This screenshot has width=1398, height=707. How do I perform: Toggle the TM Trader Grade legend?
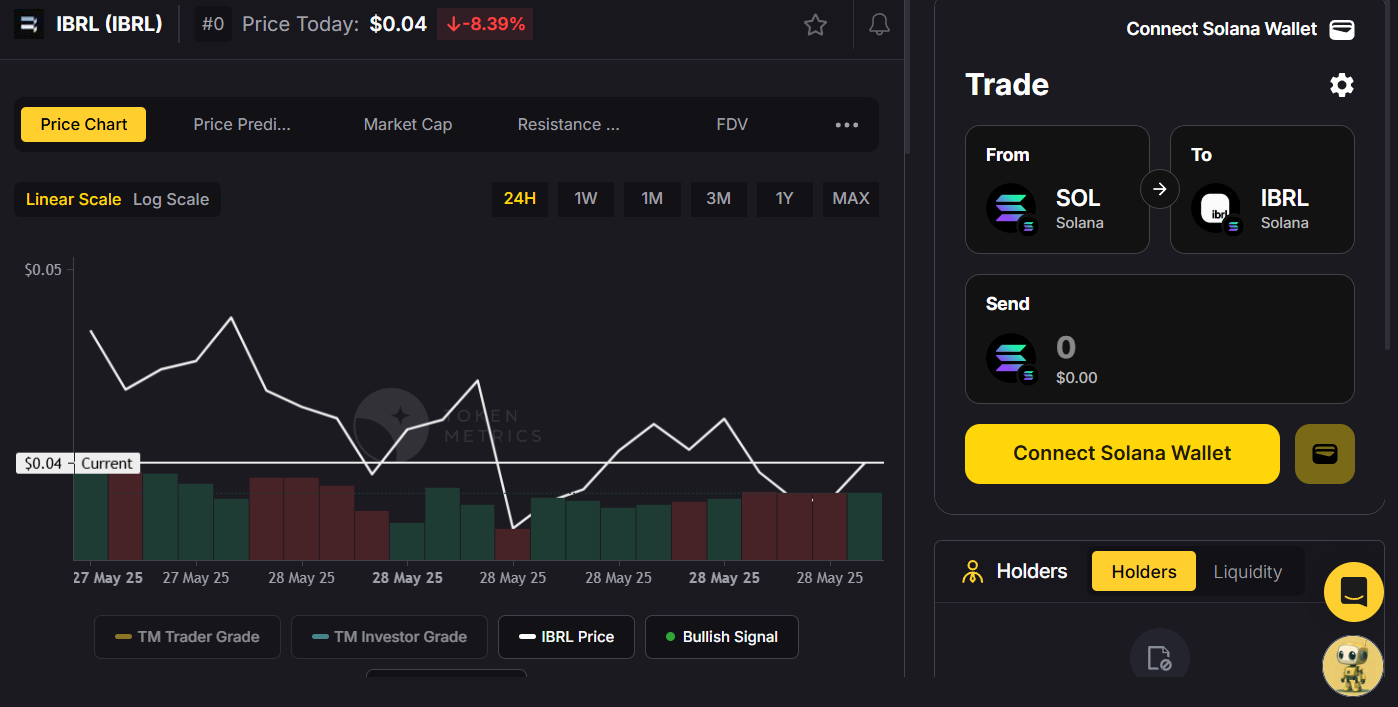[x=187, y=637]
